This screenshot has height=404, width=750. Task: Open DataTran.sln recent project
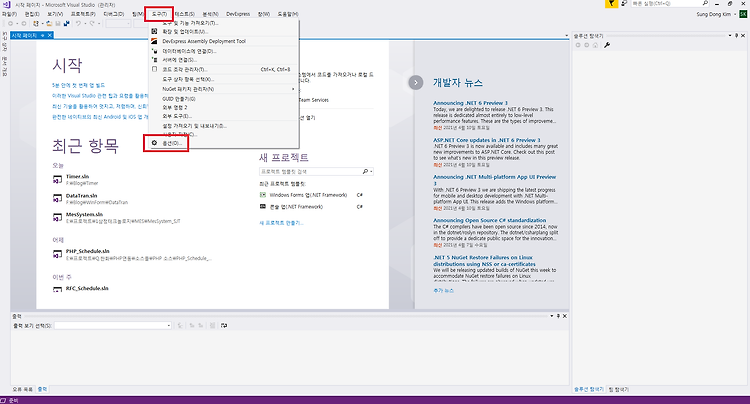pyautogui.click(x=81, y=196)
